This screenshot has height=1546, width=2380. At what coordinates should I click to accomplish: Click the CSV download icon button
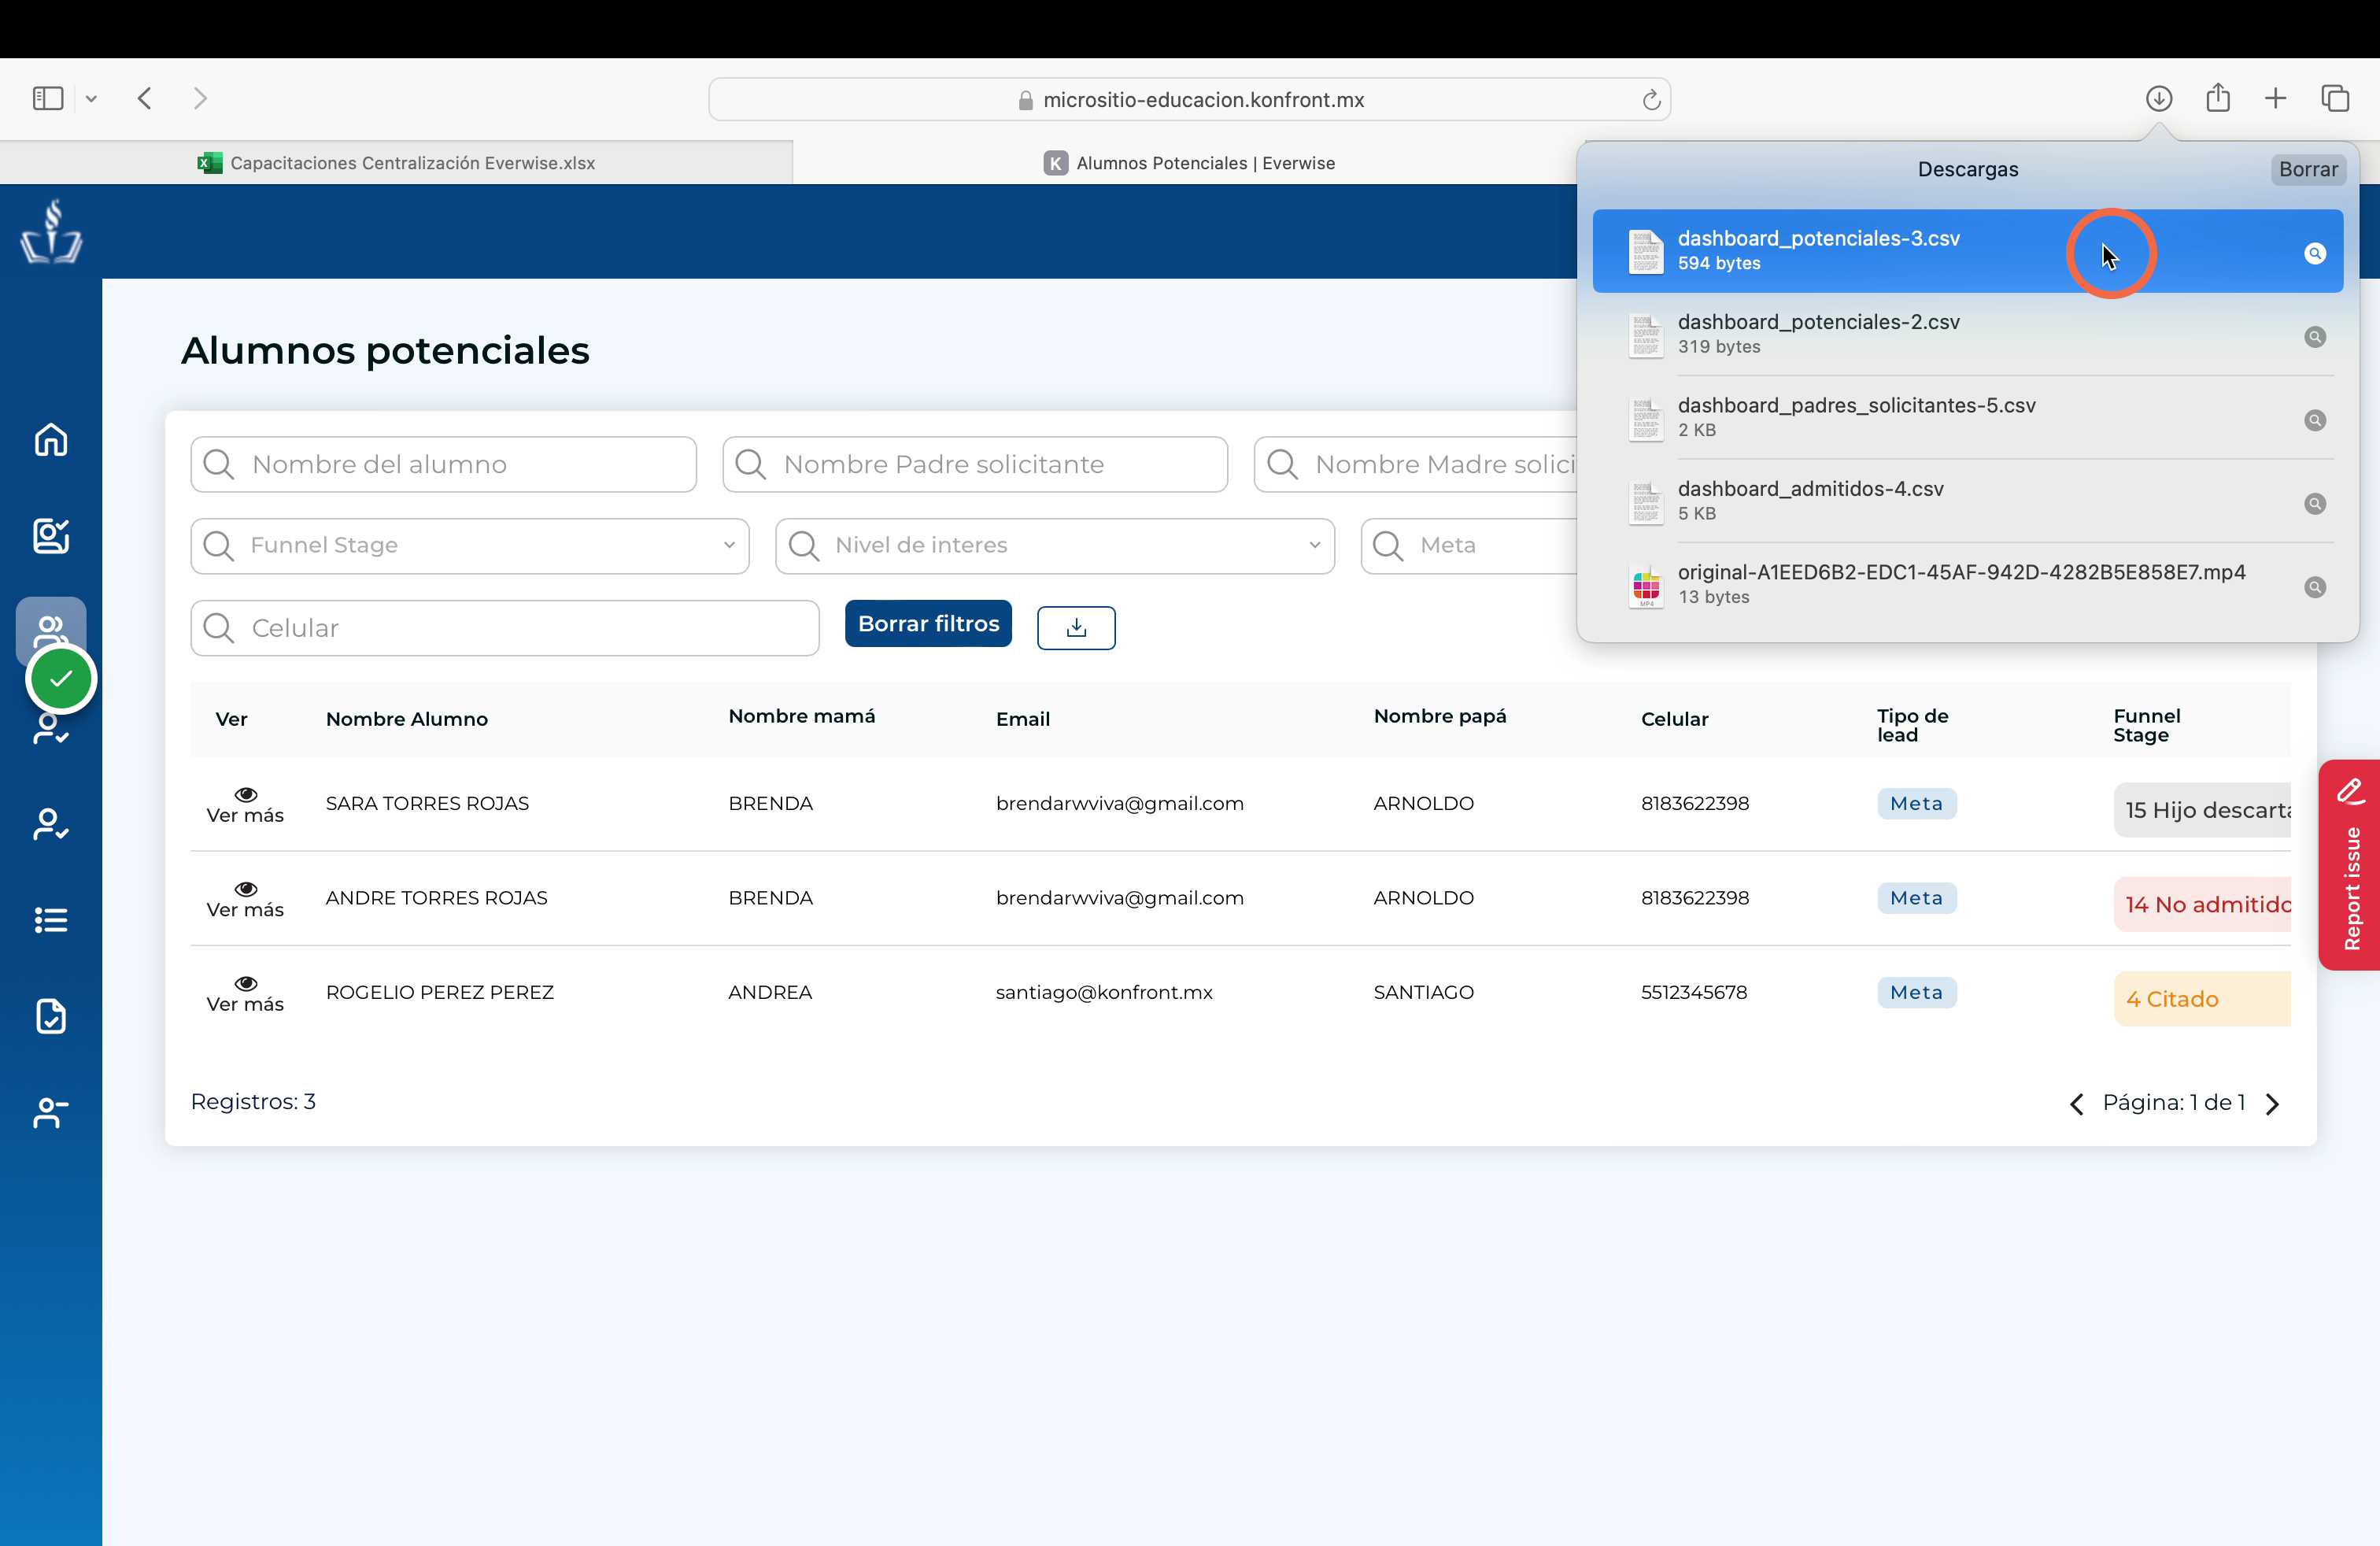(x=1076, y=627)
